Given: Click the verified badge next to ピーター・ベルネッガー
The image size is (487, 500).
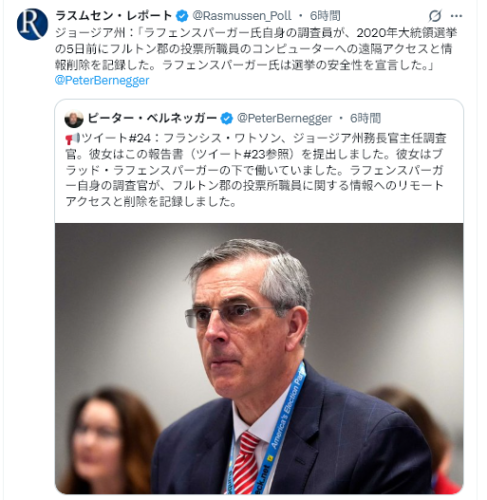Looking at the screenshot, I should pyautogui.click(x=227, y=118).
